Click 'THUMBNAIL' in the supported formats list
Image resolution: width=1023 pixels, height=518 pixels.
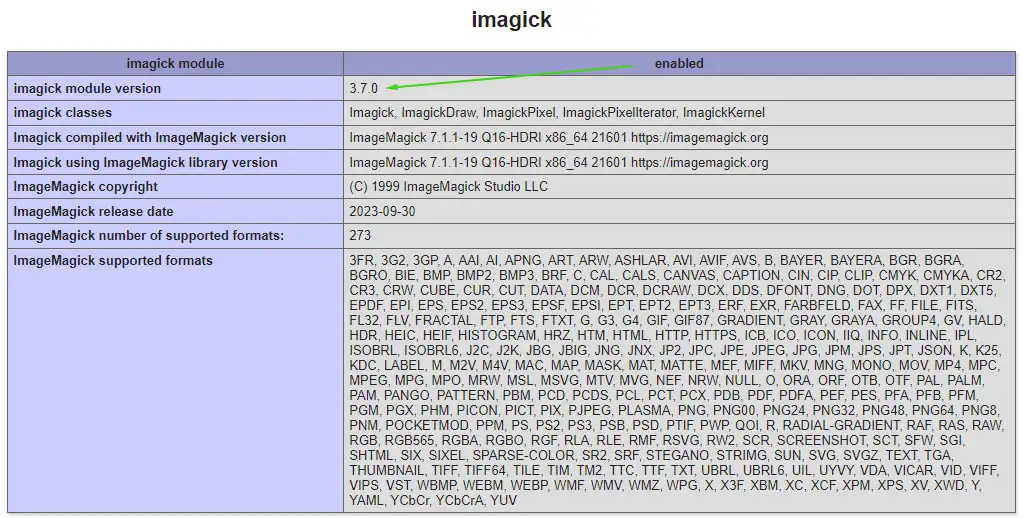(386, 470)
